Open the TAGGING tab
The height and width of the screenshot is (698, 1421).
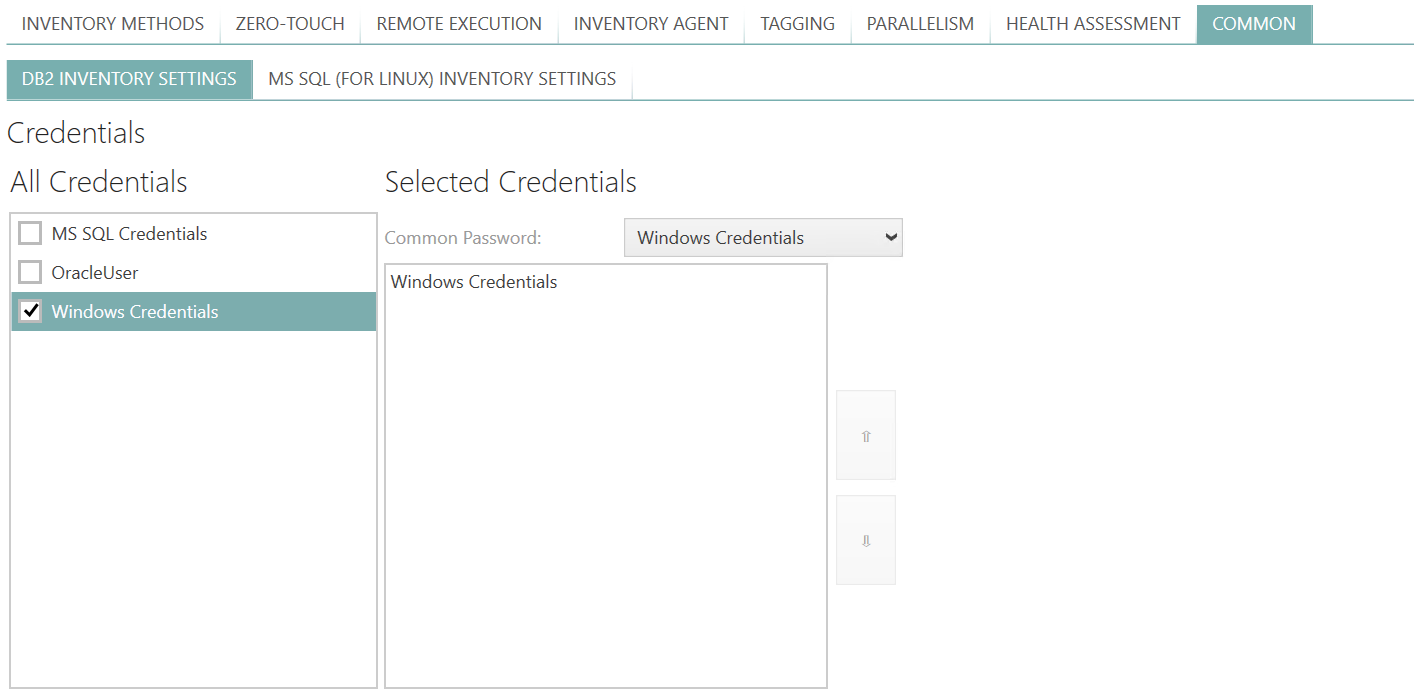pyautogui.click(x=797, y=23)
